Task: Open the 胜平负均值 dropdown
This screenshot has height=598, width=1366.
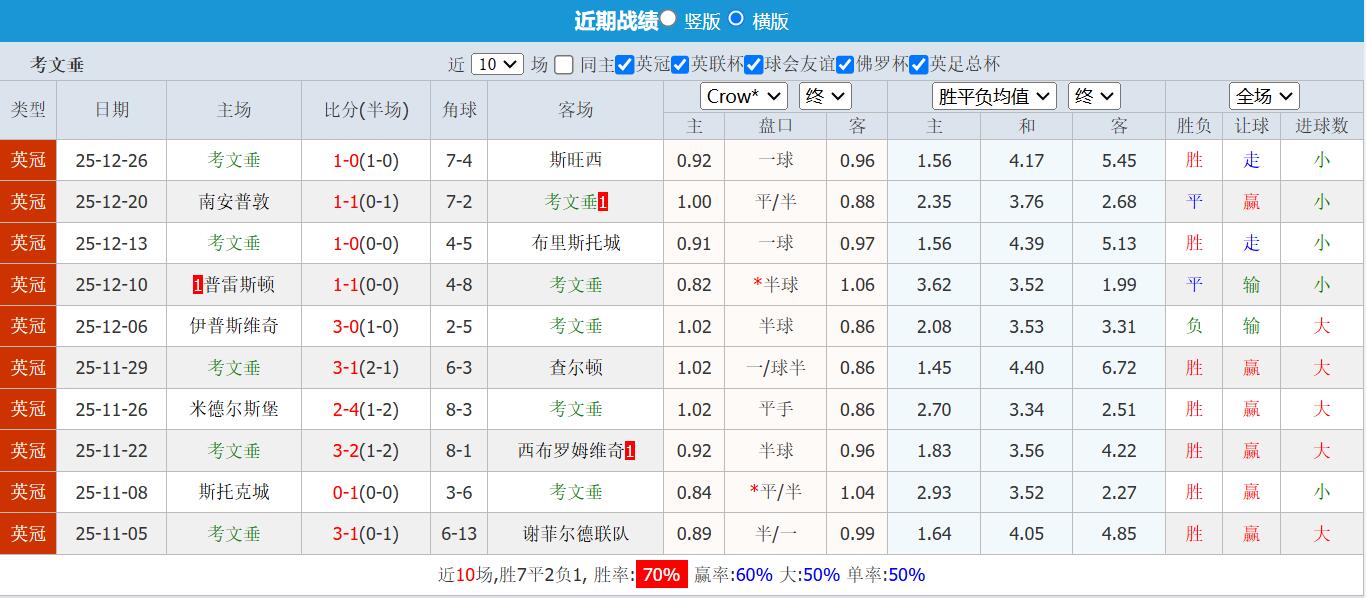Action: tap(994, 96)
